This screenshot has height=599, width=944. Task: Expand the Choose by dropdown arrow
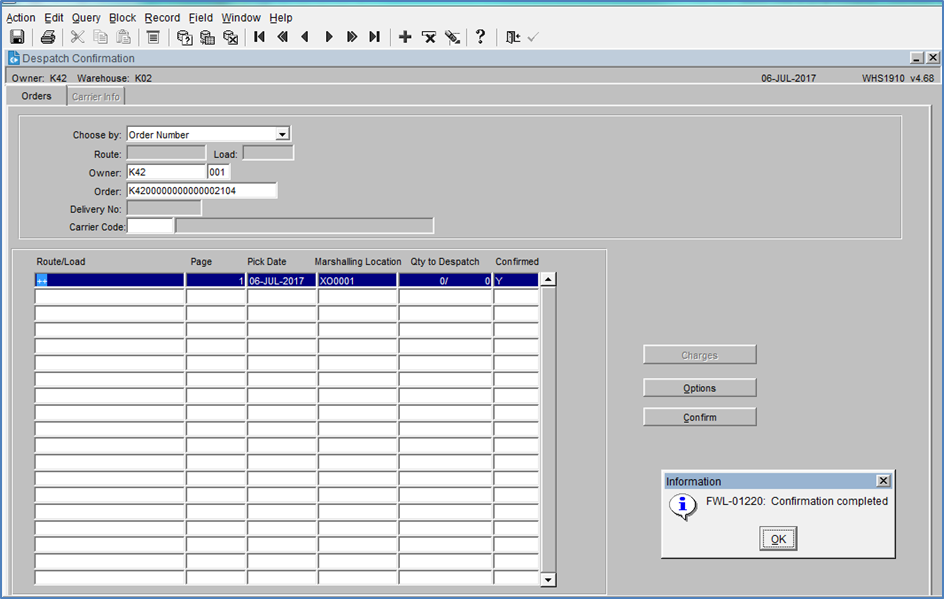[282, 134]
